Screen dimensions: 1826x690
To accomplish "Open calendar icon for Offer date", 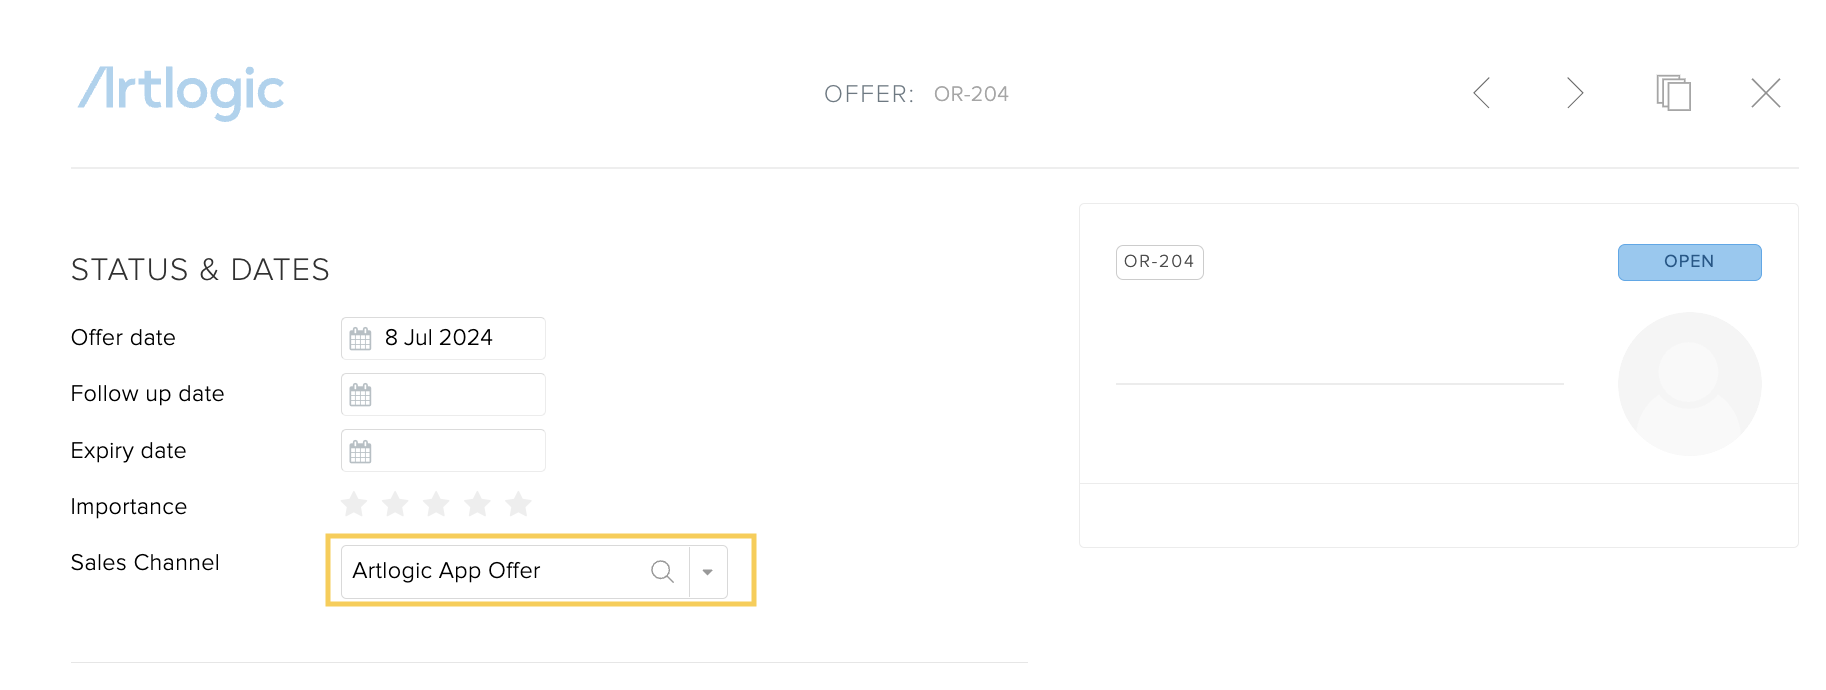I will pyautogui.click(x=360, y=339).
